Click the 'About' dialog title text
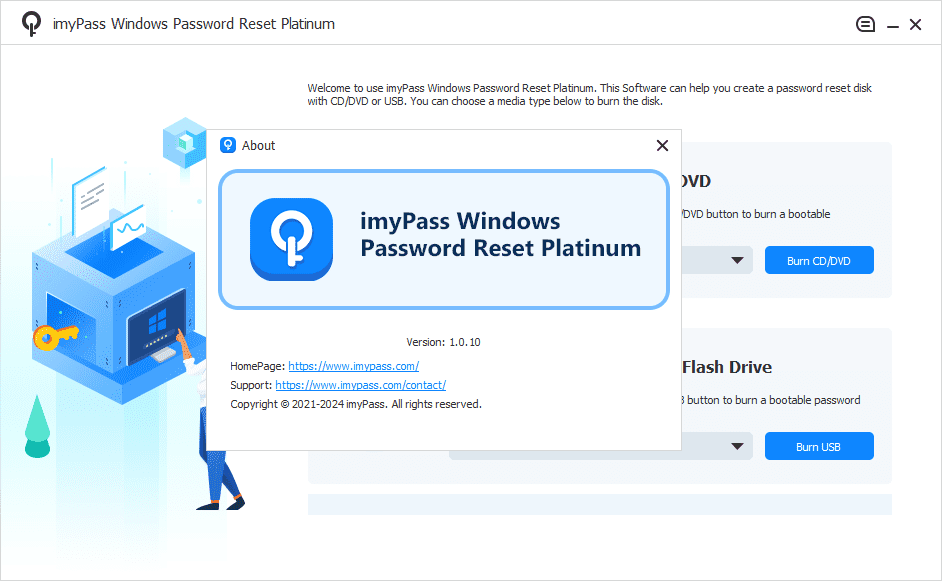This screenshot has height=581, width=942. click(258, 145)
